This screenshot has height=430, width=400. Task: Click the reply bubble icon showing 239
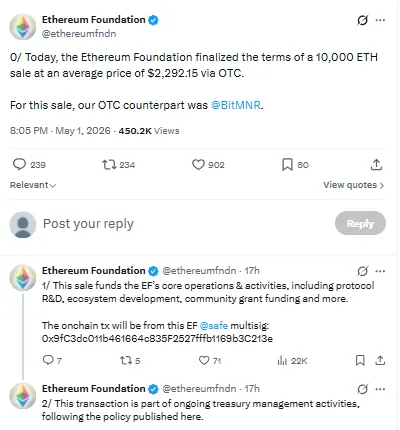coord(19,164)
